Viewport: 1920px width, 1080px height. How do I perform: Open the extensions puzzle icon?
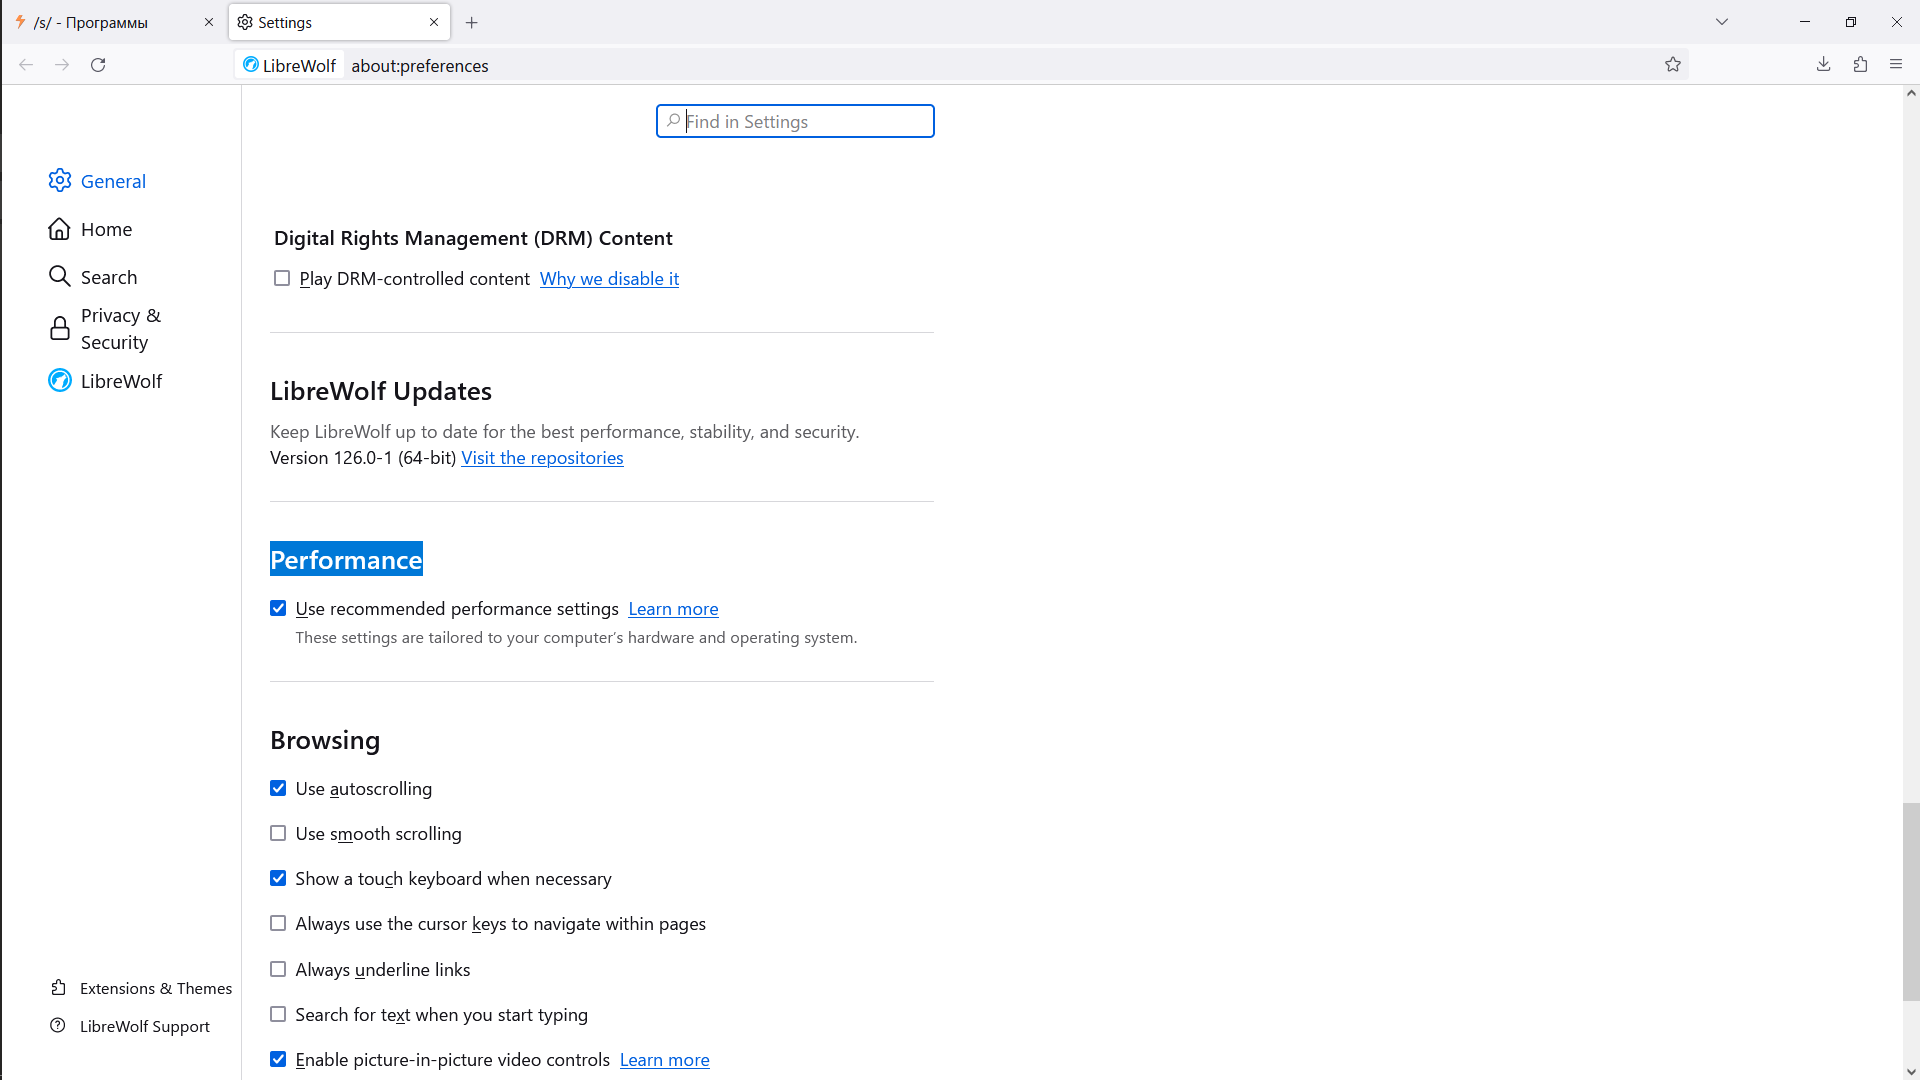pos(1860,65)
